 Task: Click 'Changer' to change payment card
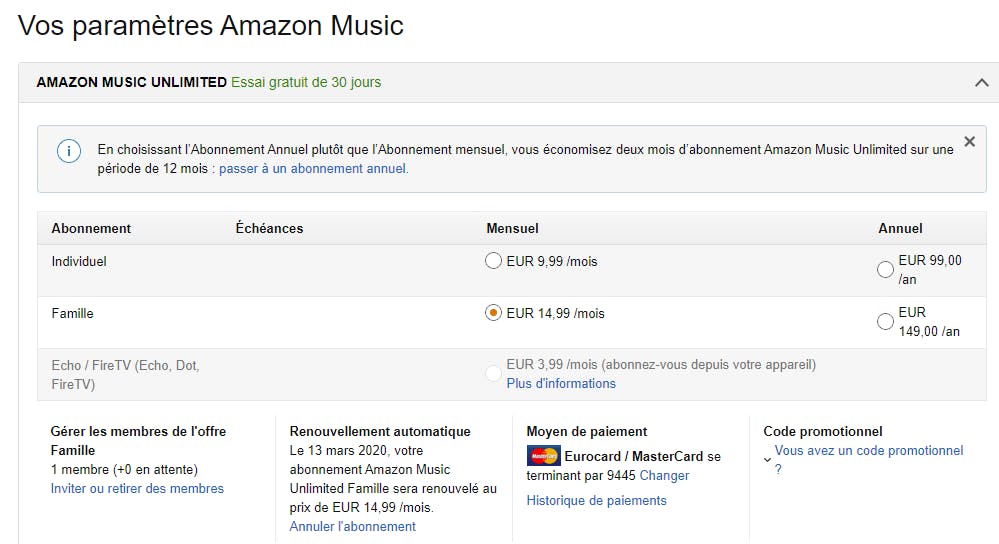(664, 475)
